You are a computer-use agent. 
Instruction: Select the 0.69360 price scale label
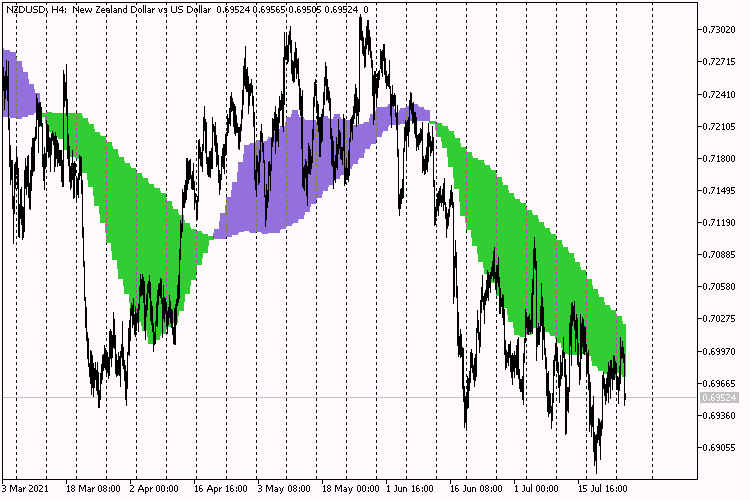coord(719,415)
